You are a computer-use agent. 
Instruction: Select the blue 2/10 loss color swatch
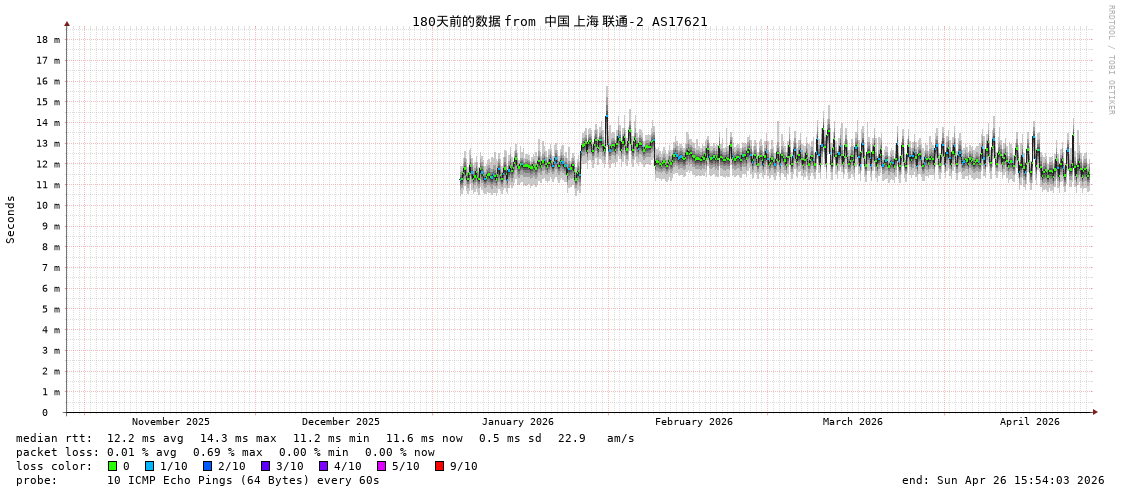pos(207,466)
